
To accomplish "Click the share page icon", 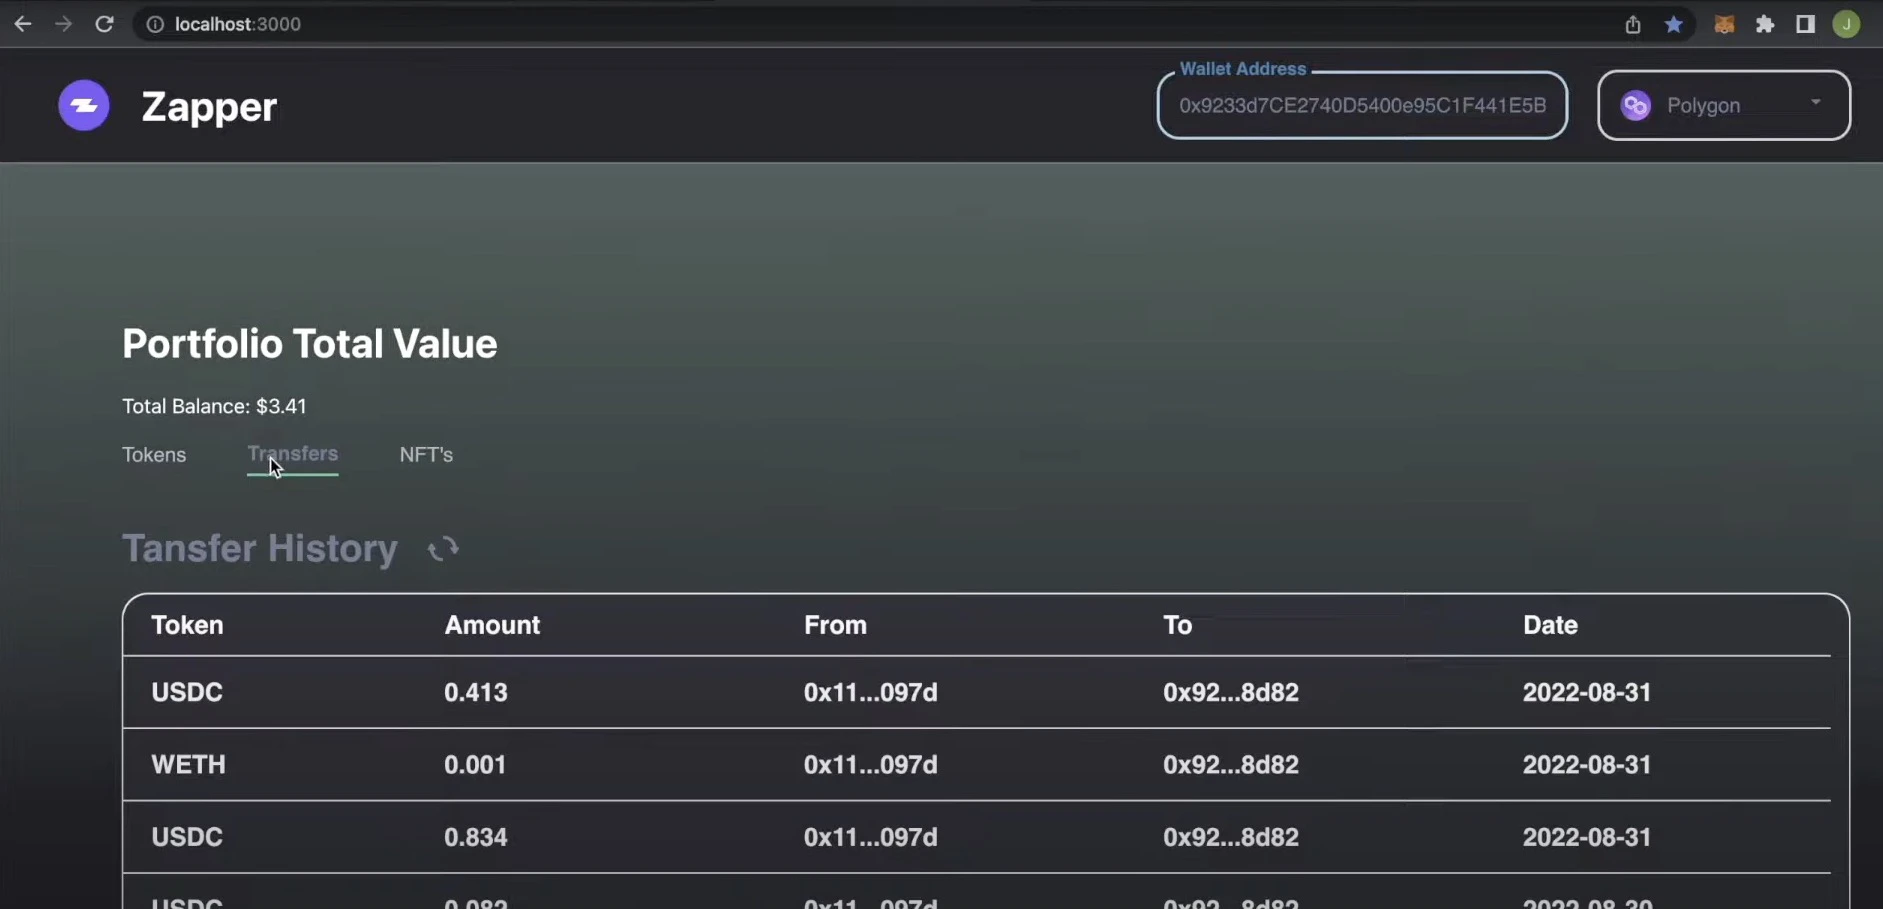I will tap(1632, 24).
